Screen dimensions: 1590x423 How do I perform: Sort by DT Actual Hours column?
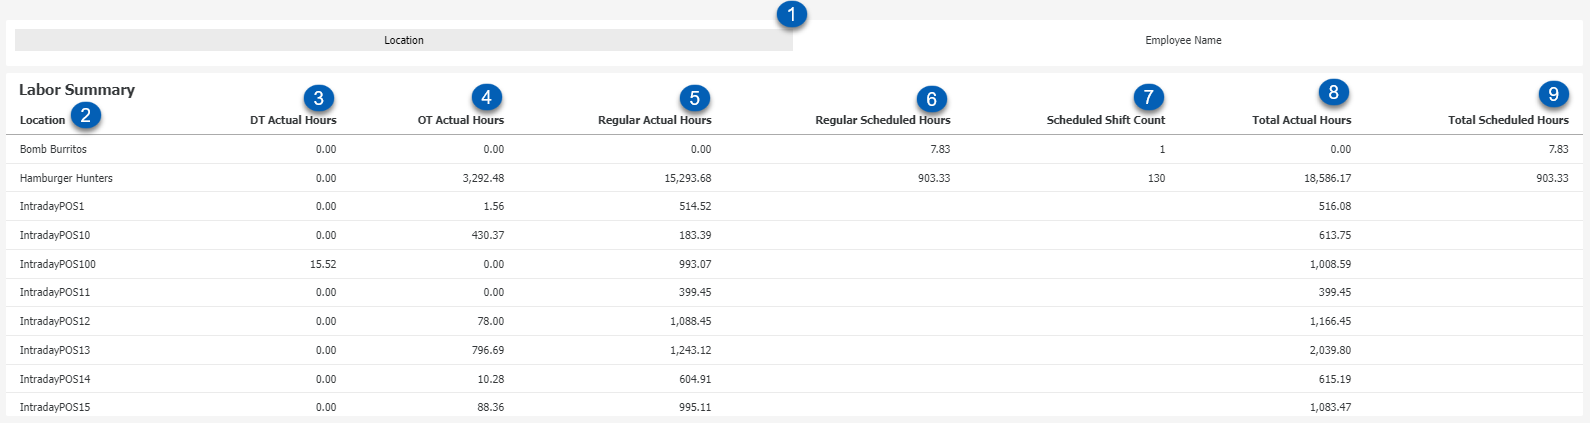[x=293, y=120]
